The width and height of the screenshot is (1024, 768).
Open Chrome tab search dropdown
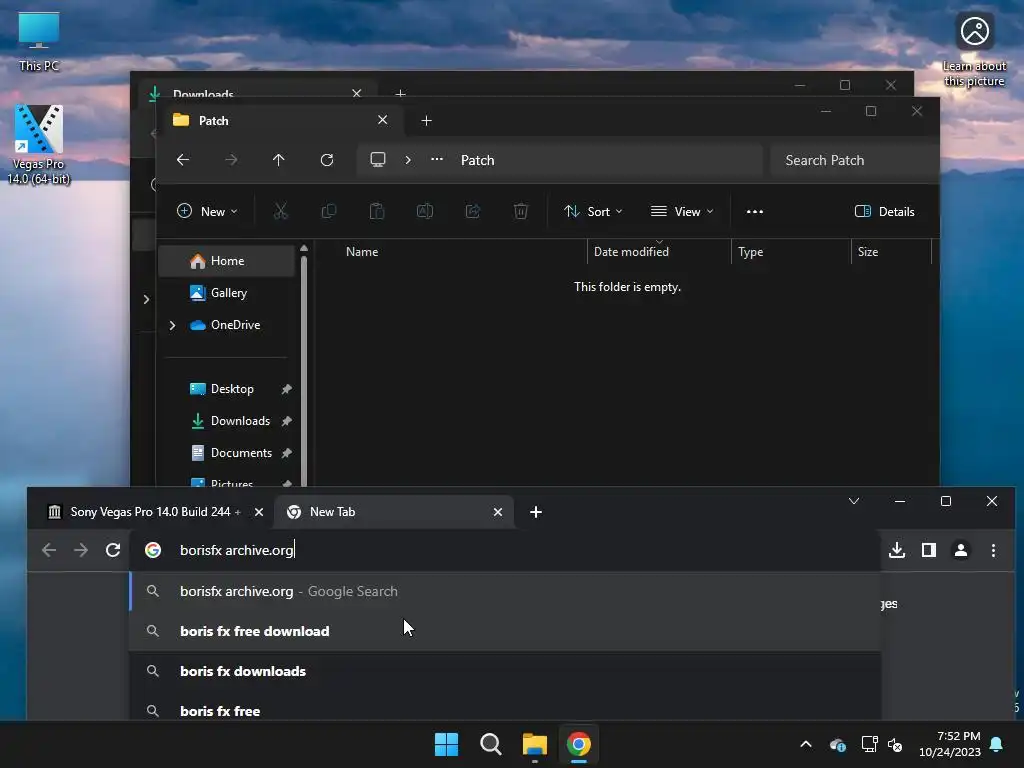(x=854, y=502)
